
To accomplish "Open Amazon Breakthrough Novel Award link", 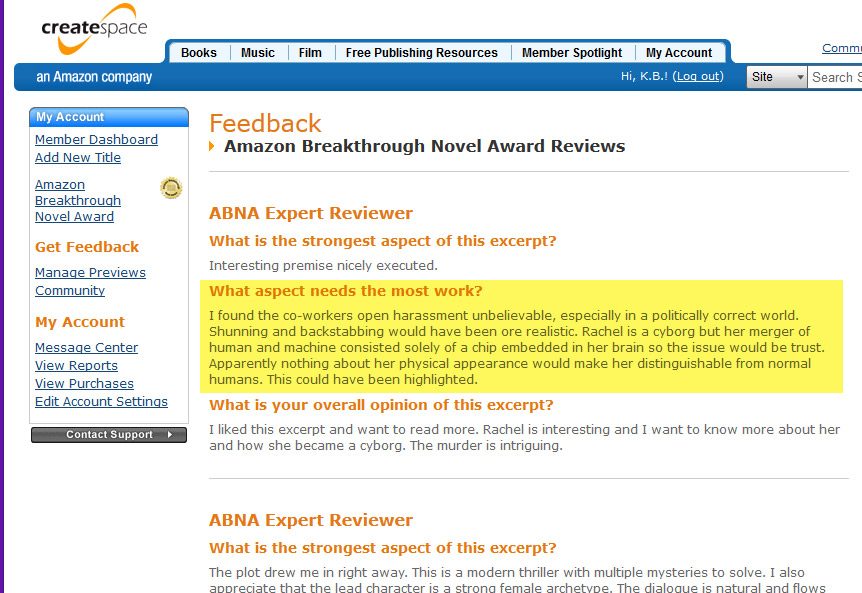I will click(78, 201).
